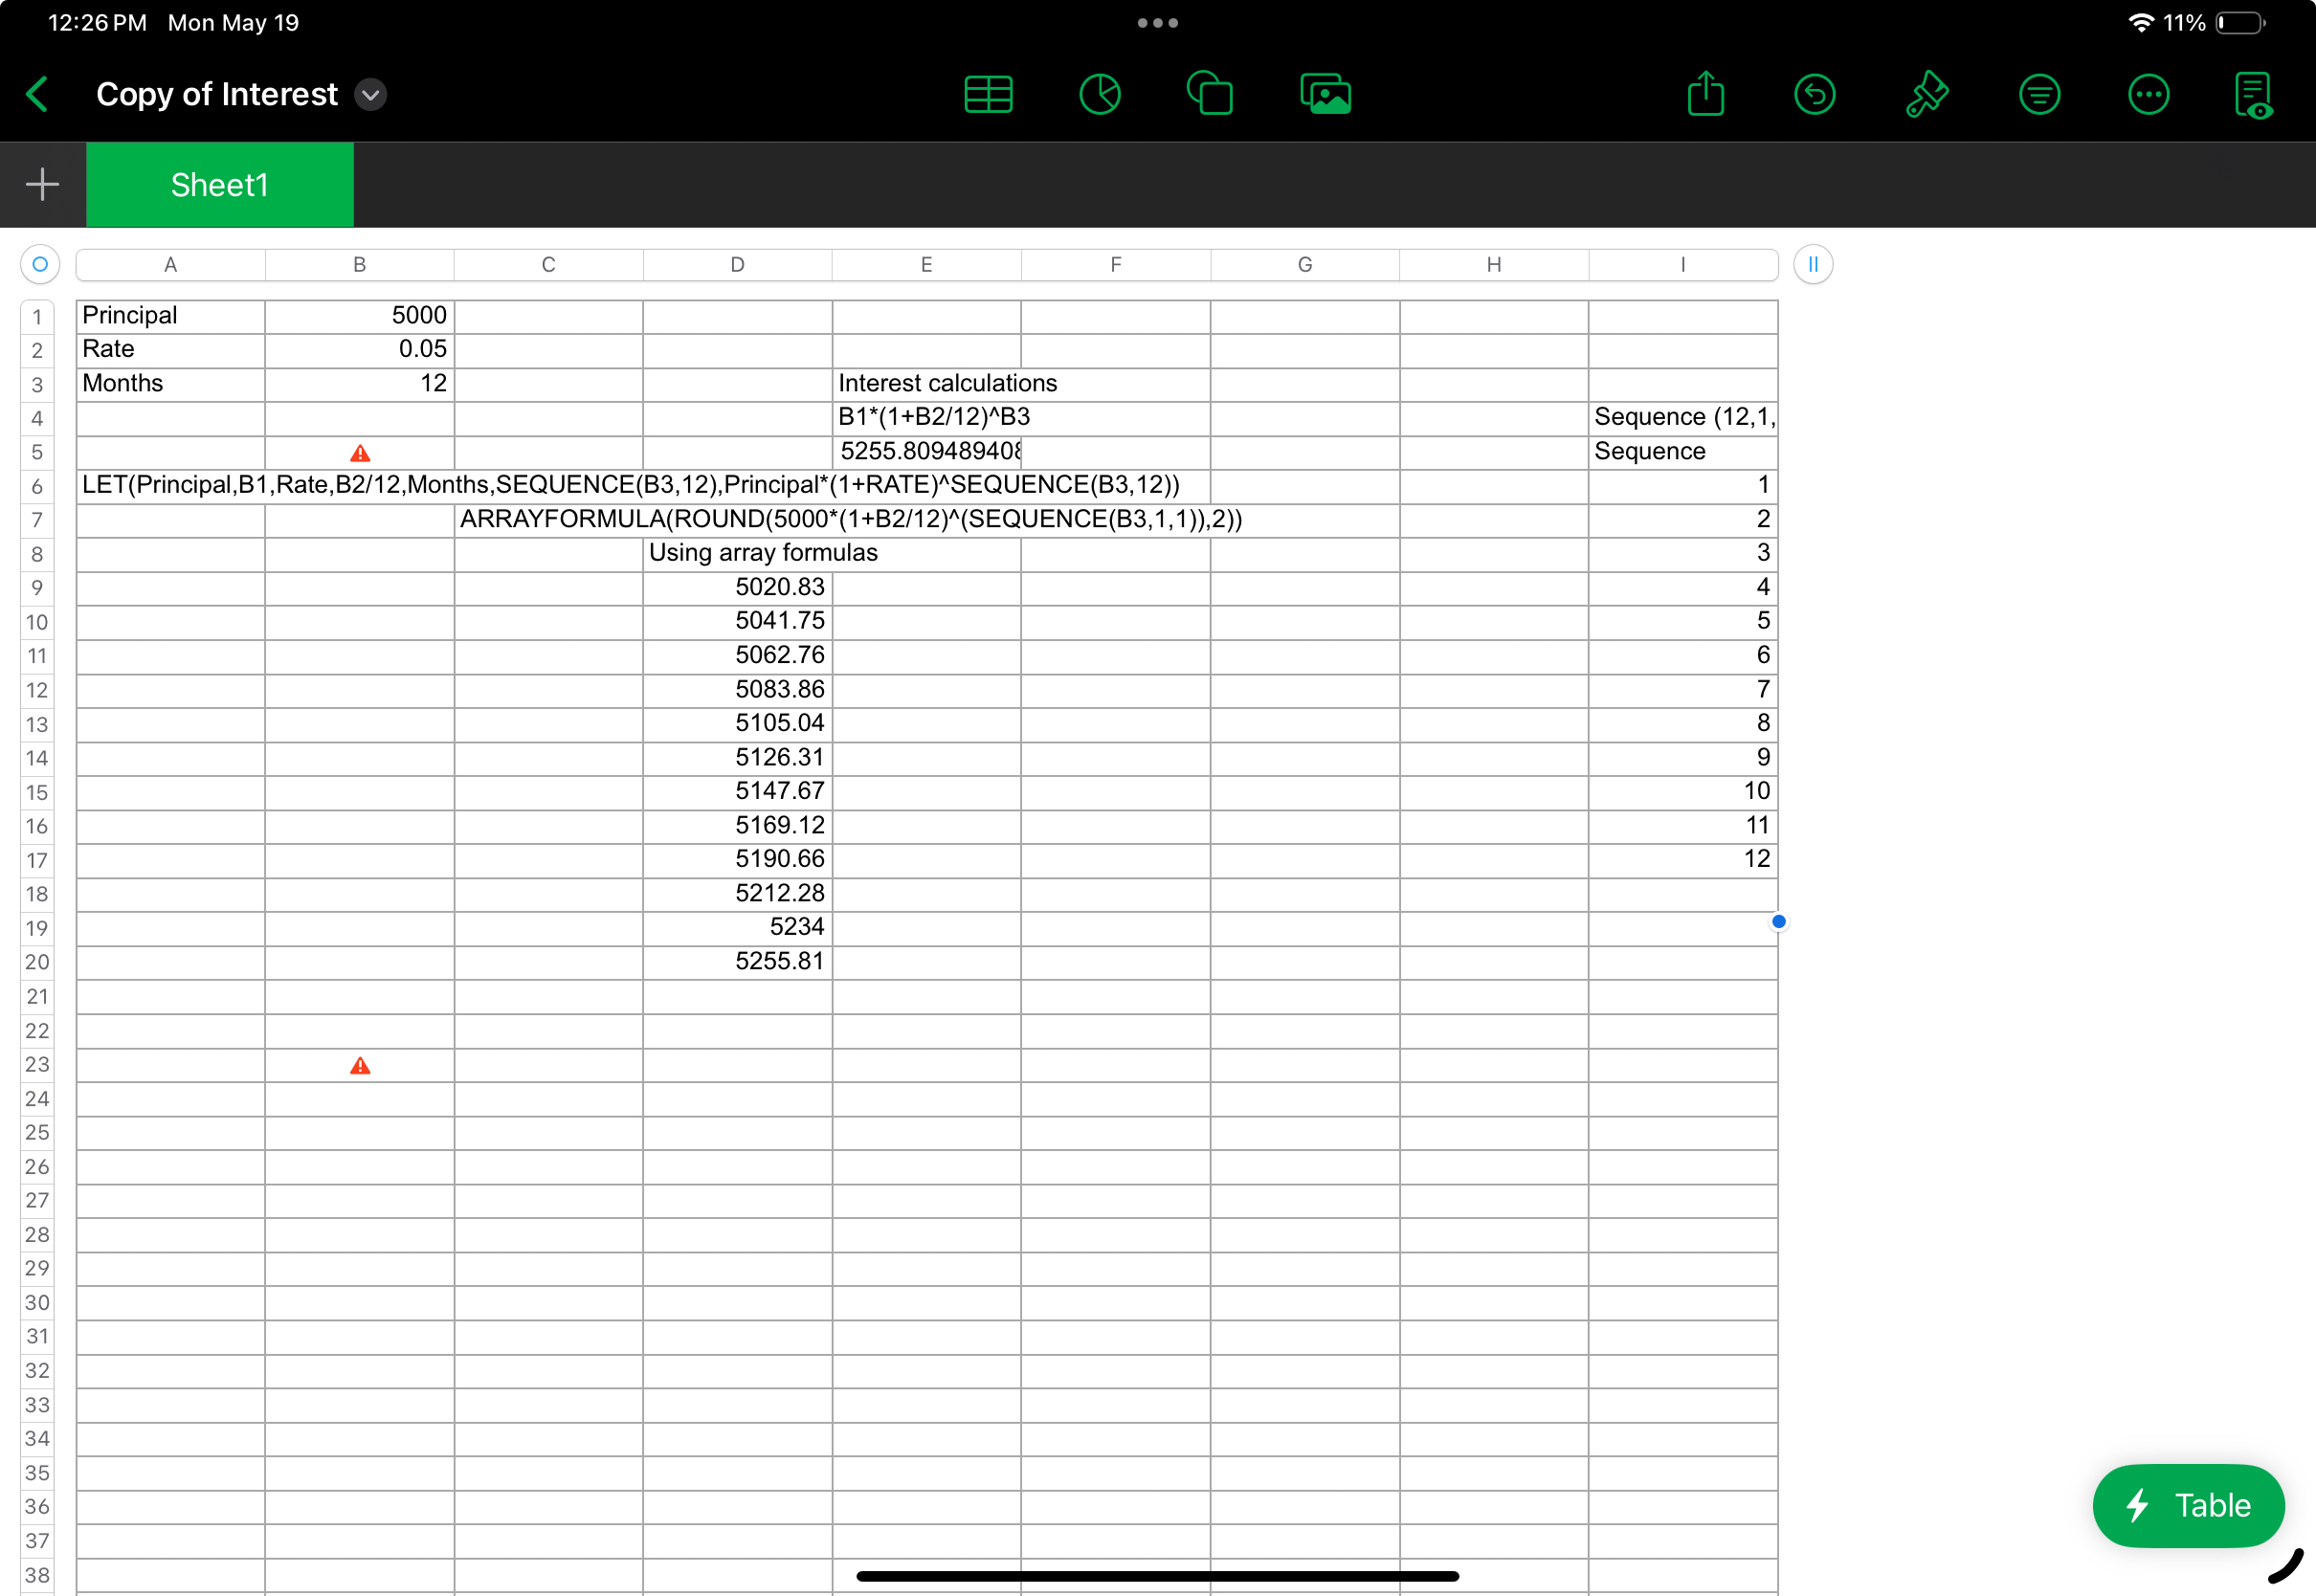Open the insert image media icon
Screen dimensions: 2316x1596
(1325, 95)
